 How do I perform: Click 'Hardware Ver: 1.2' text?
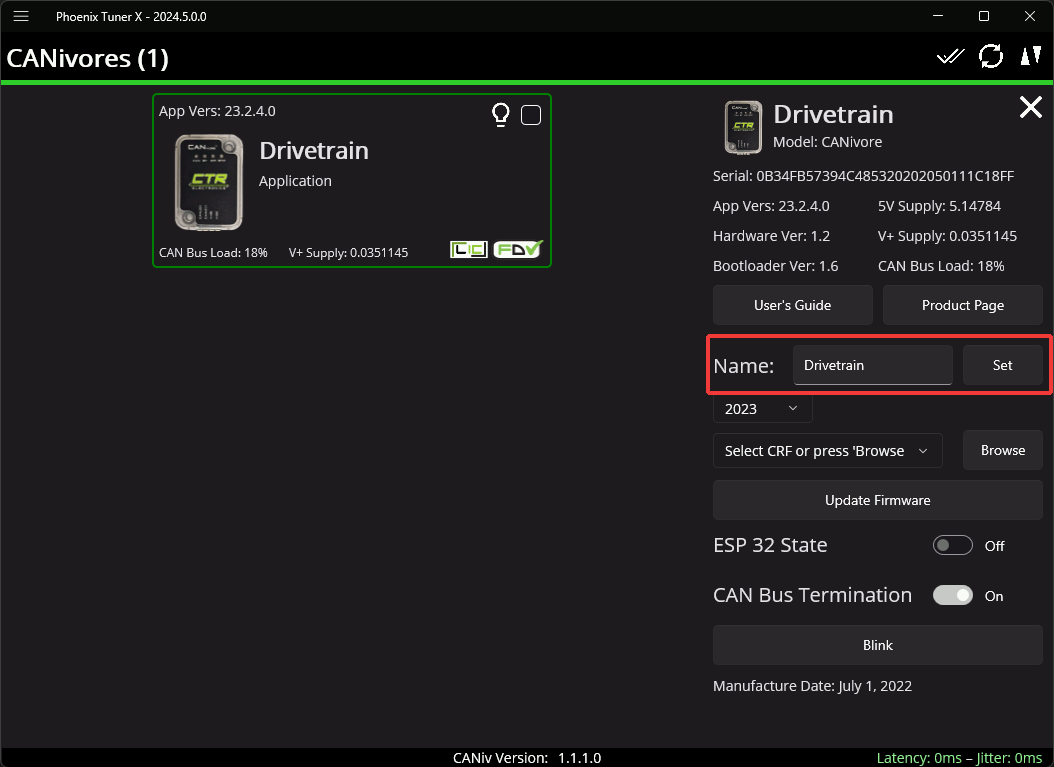click(x=771, y=236)
